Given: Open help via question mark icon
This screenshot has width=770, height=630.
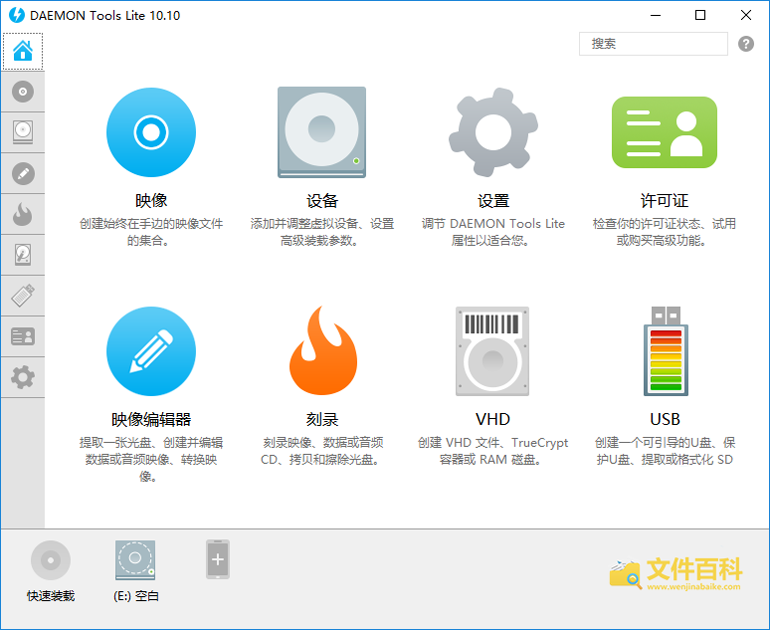Looking at the screenshot, I should (745, 44).
